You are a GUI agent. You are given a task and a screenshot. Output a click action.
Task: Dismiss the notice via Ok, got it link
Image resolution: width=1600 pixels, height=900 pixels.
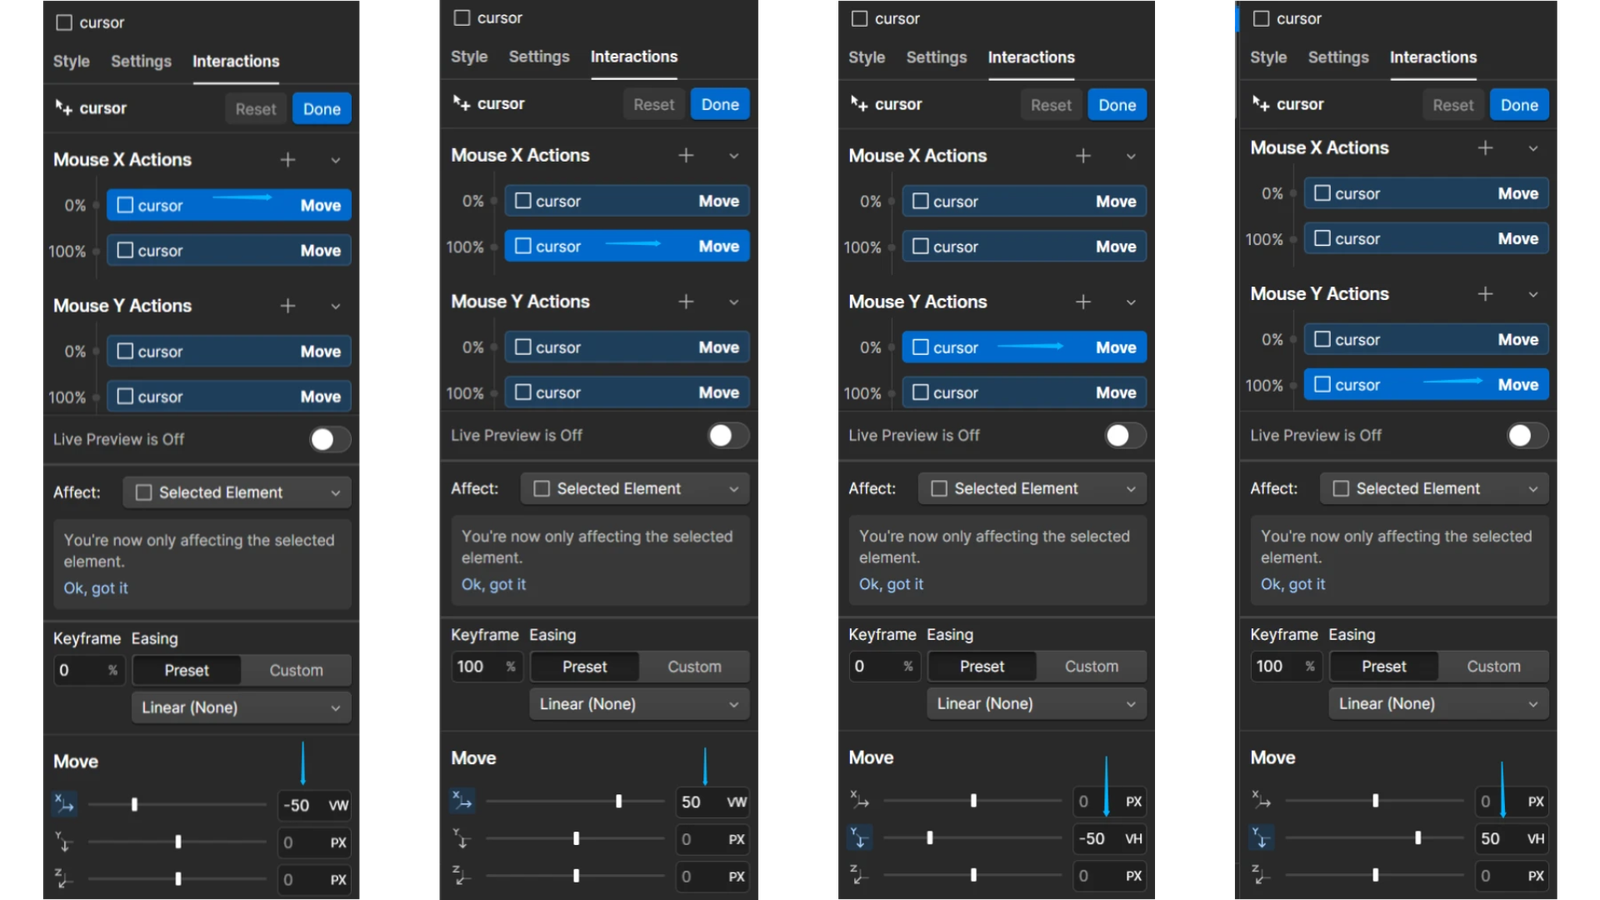point(95,588)
